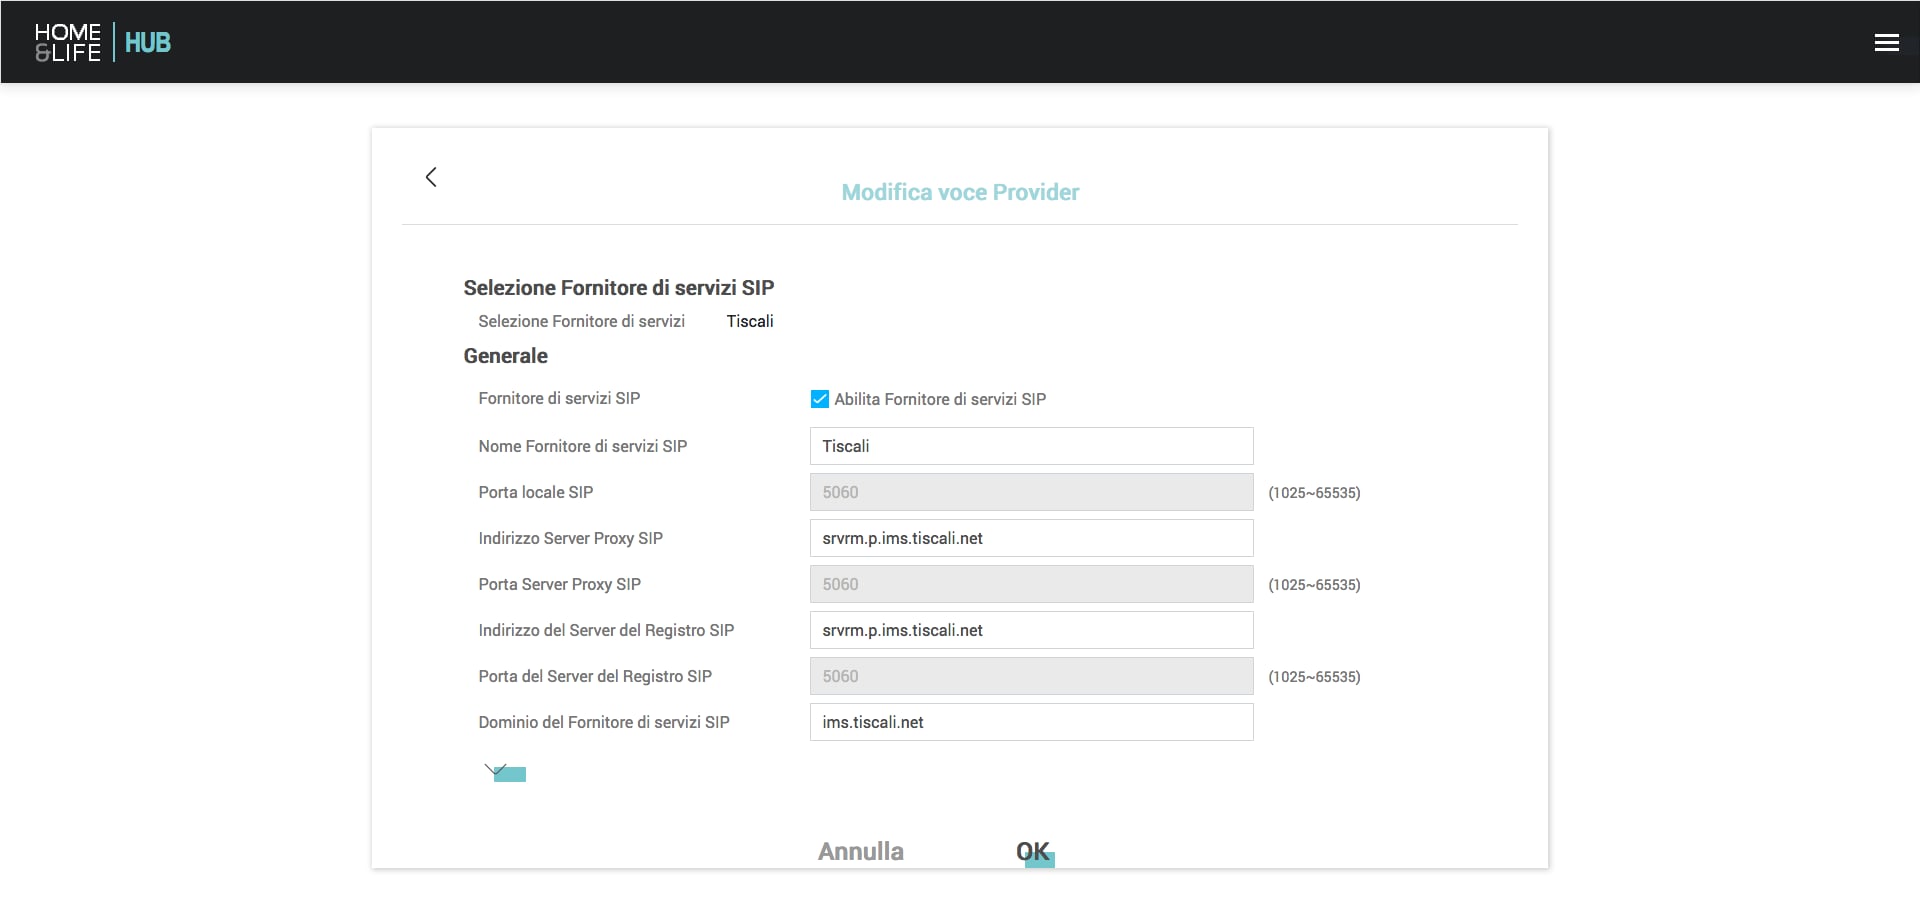Viewport: 1920px width, 900px height.
Task: Click the Porta Server Proxy SIP label
Action: pyautogui.click(x=560, y=584)
